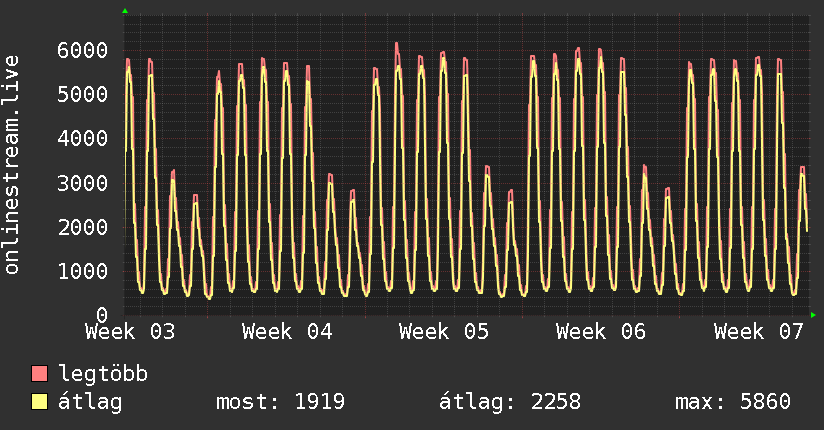
Task: Click the átlag: 2258 statistic
Action: tap(510, 402)
